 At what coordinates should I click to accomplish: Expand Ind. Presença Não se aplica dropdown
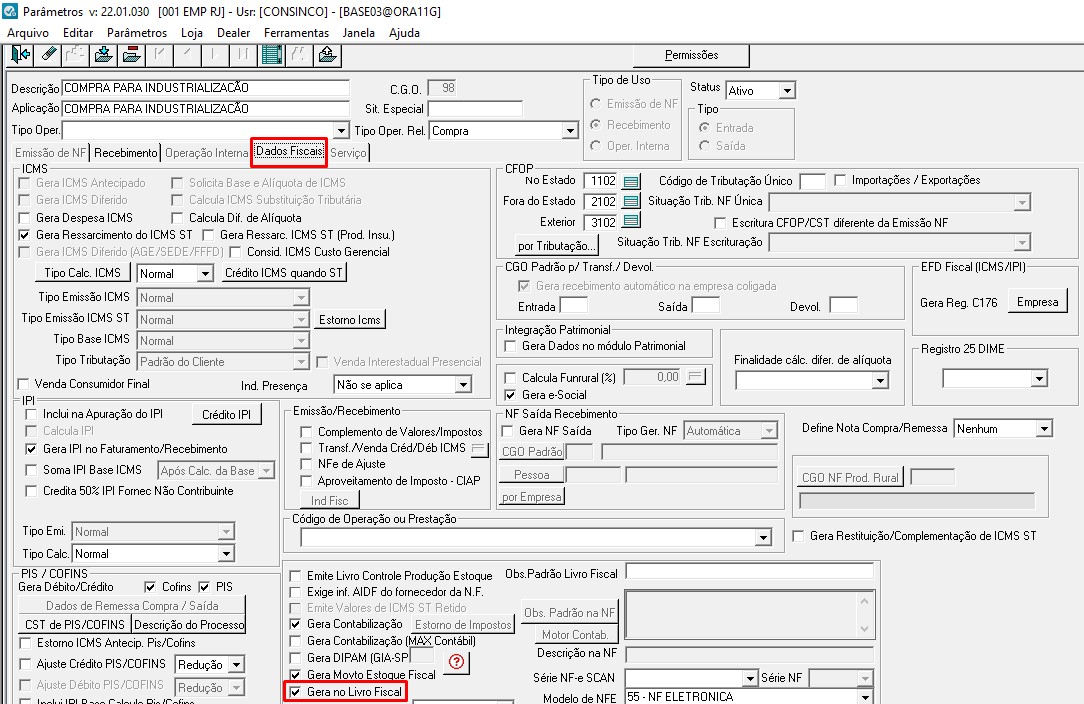coord(463,385)
